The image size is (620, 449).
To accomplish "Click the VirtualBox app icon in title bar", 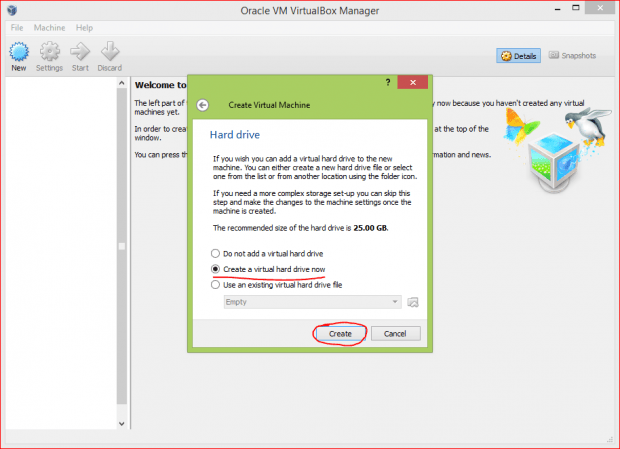I will [12, 10].
